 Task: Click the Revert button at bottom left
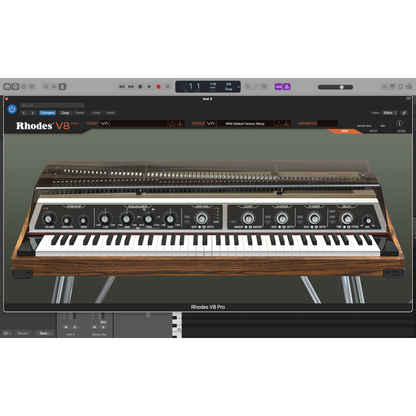(x=23, y=333)
